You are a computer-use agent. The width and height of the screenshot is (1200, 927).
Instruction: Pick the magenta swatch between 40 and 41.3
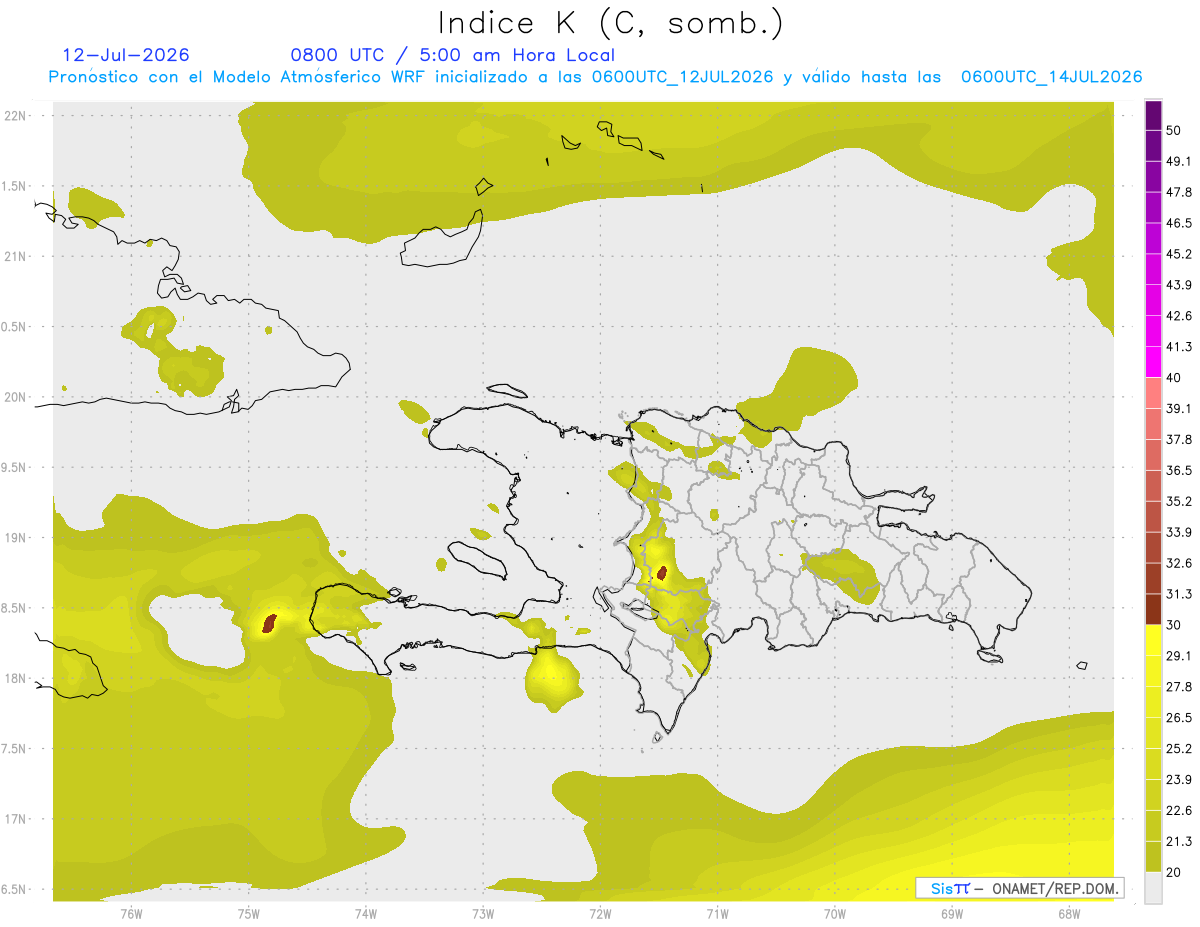point(1153,362)
